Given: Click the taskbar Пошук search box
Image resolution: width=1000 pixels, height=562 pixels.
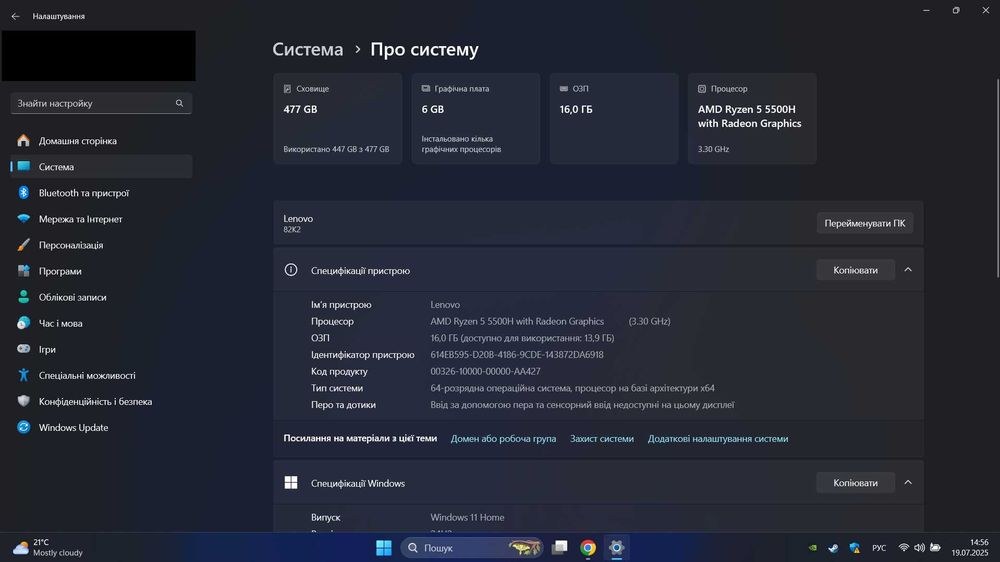Looking at the screenshot, I should 472,547.
